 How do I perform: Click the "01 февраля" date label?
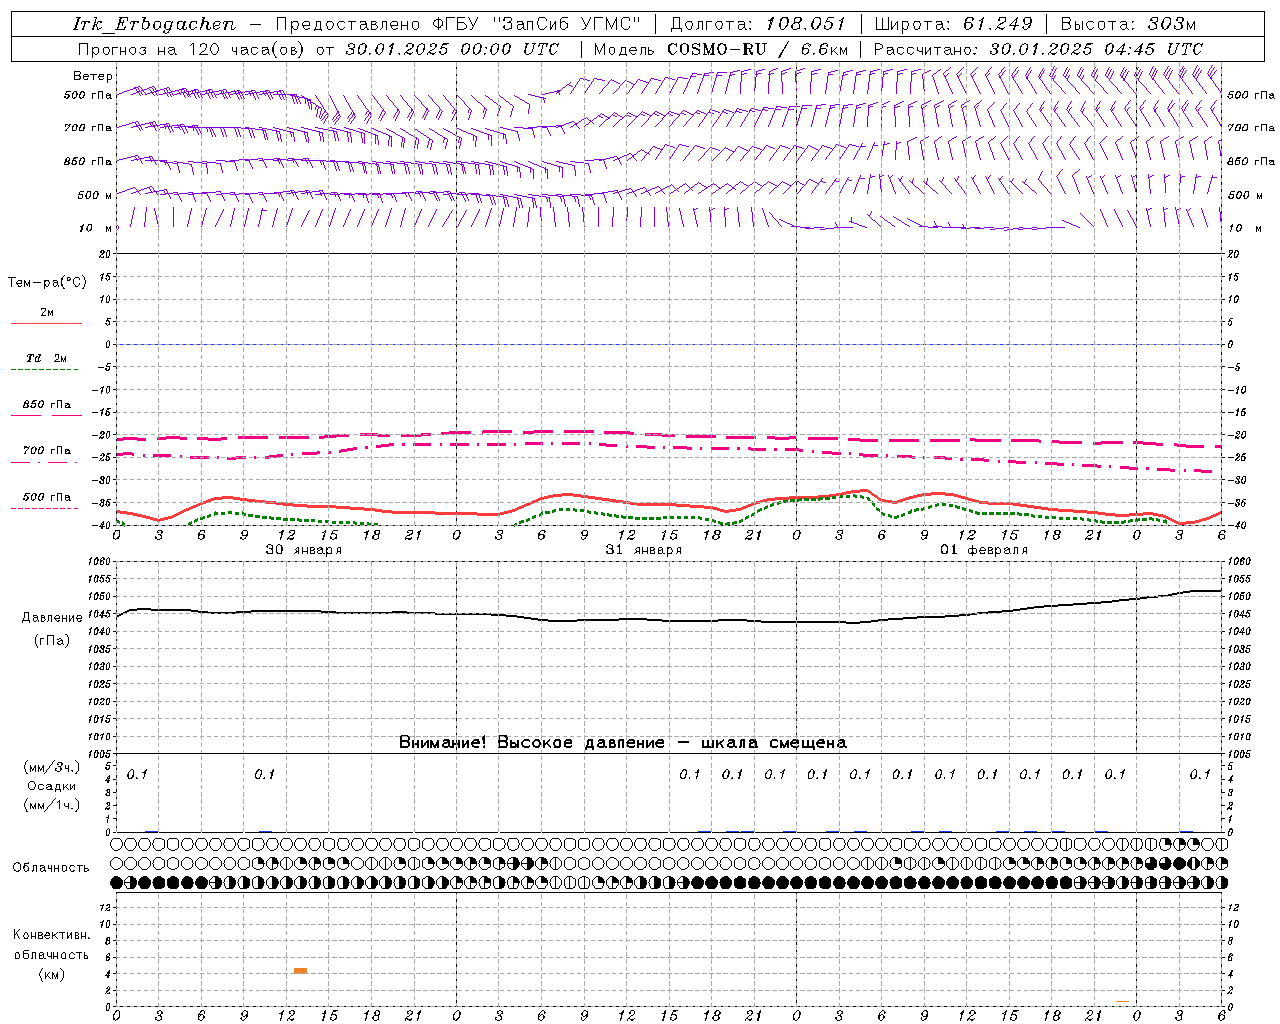pyautogui.click(x=984, y=550)
